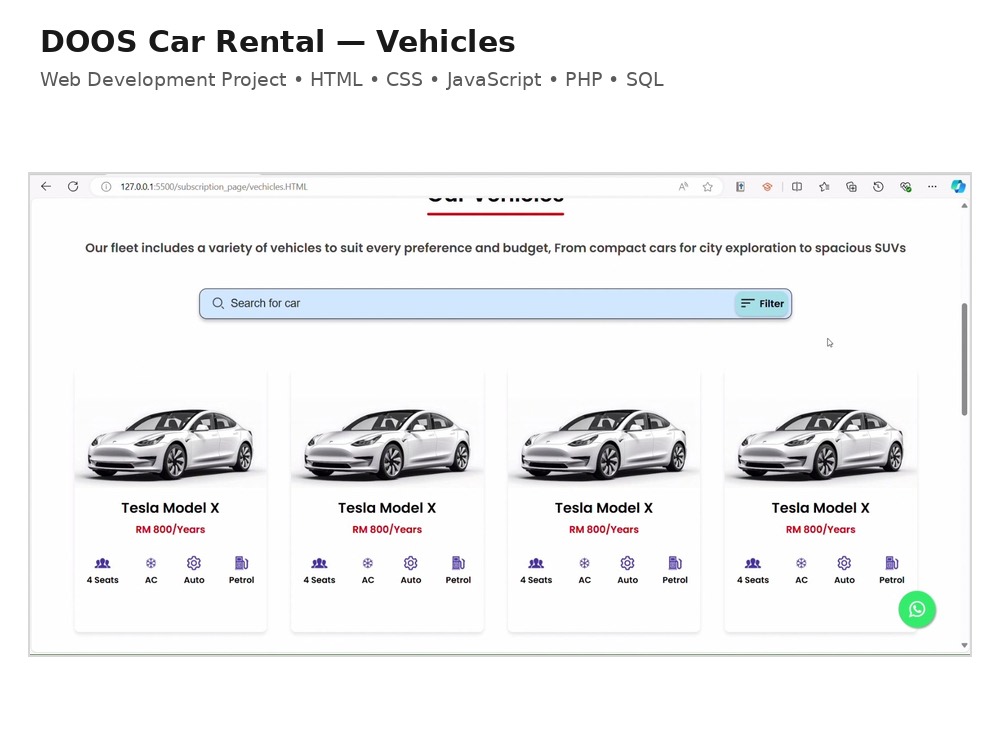This screenshot has width=1000, height=750.
Task: Open the Filter button
Action: (763, 304)
